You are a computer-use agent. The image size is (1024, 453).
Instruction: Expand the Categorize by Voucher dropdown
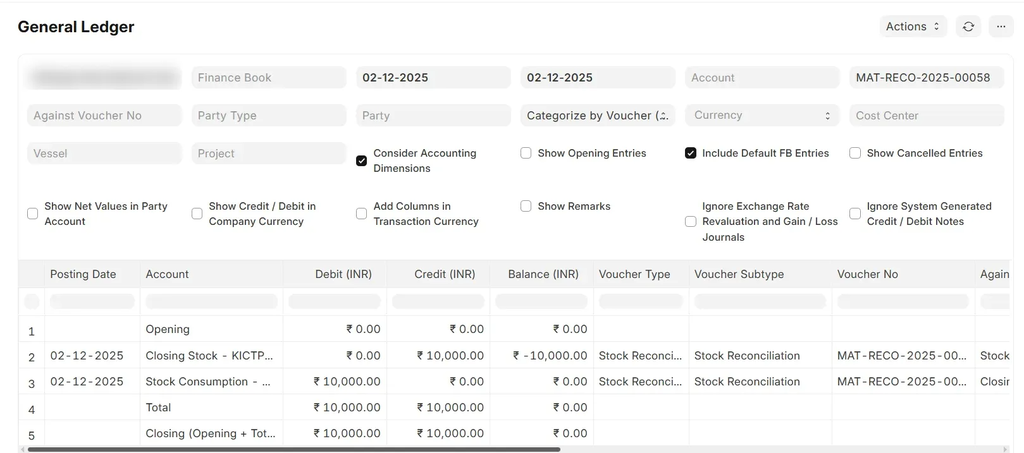point(597,116)
